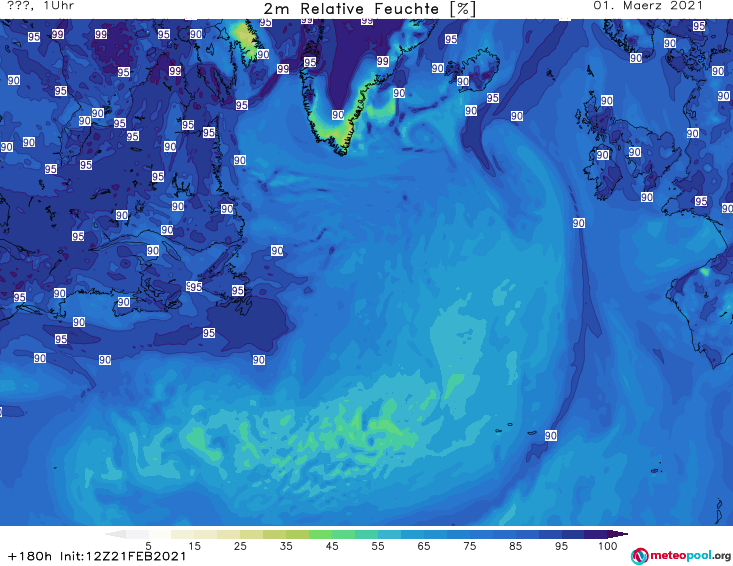Viewport: 733px width, 566px height.
Task: Pick the pale cream legend segment above 15
Action: [x=183, y=534]
